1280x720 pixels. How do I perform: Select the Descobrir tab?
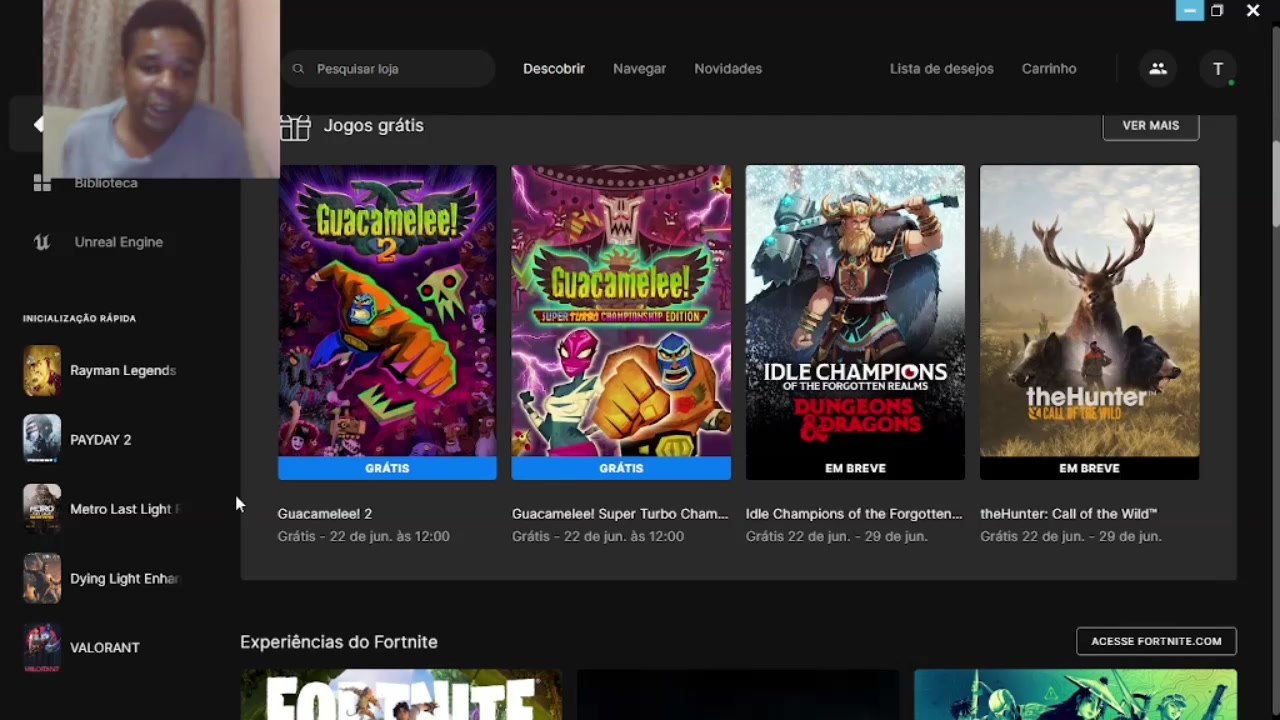(x=553, y=68)
